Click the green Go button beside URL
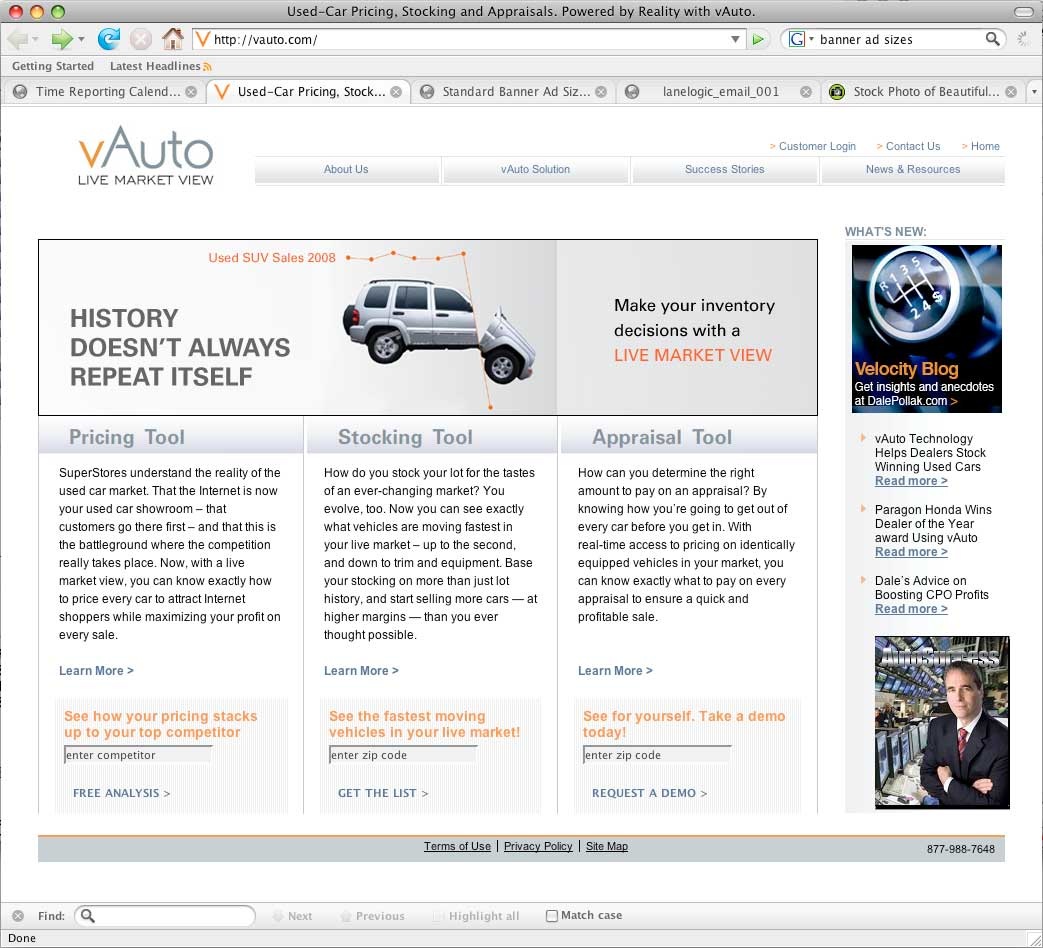The height and width of the screenshot is (948, 1043). point(759,39)
